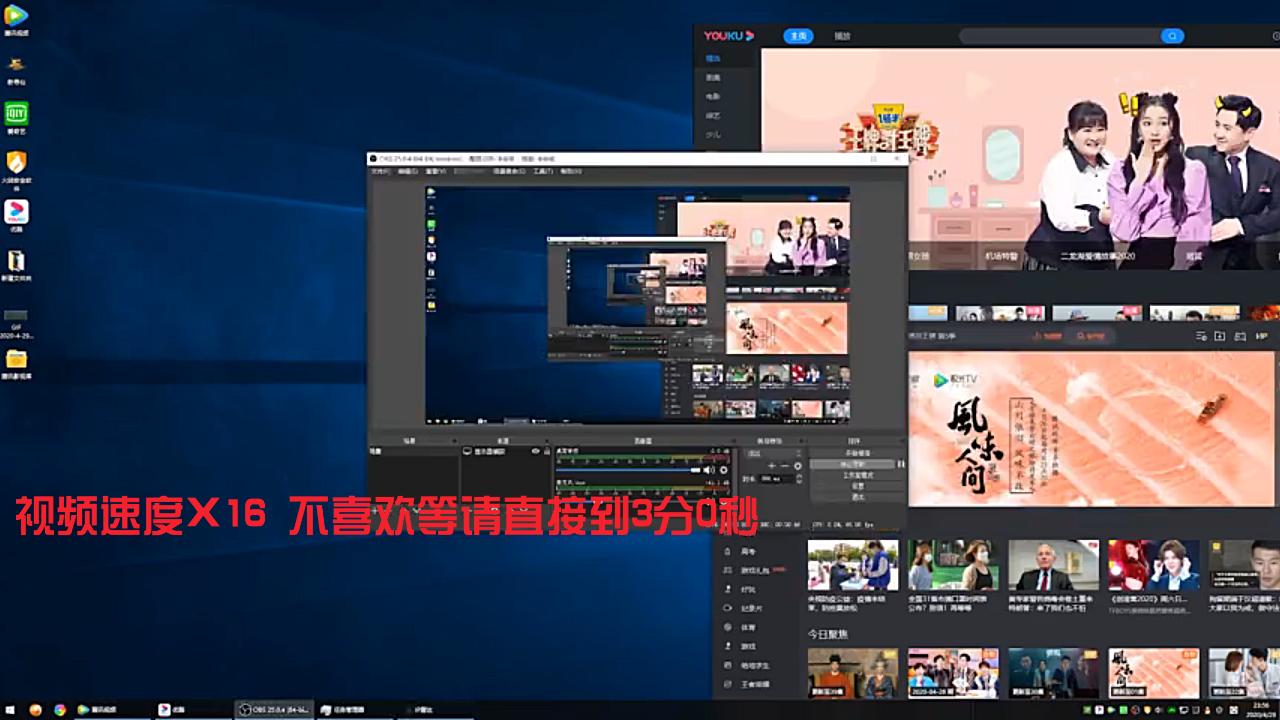Switch to the 主页 tab in Youku
This screenshot has height=720, width=1280.
[798, 36]
